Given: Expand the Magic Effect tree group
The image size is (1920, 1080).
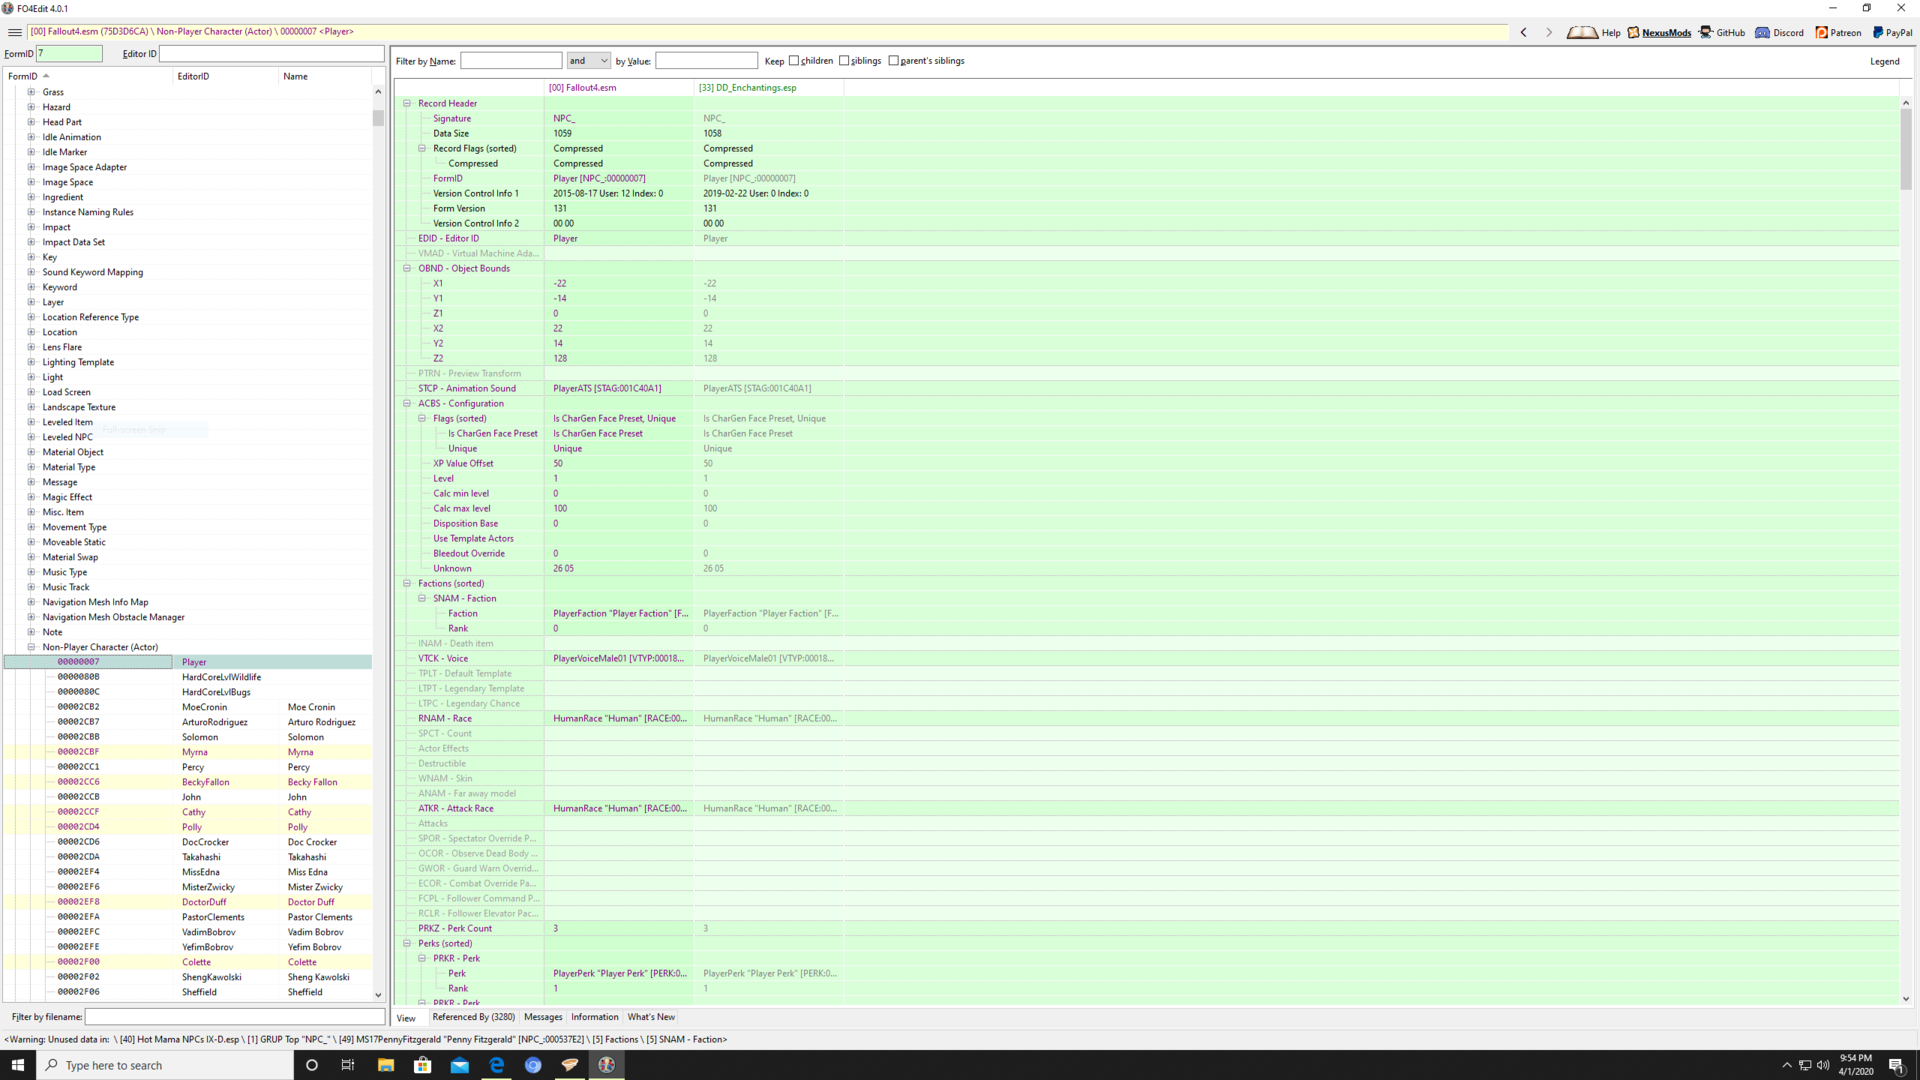Looking at the screenshot, I should click(x=31, y=497).
